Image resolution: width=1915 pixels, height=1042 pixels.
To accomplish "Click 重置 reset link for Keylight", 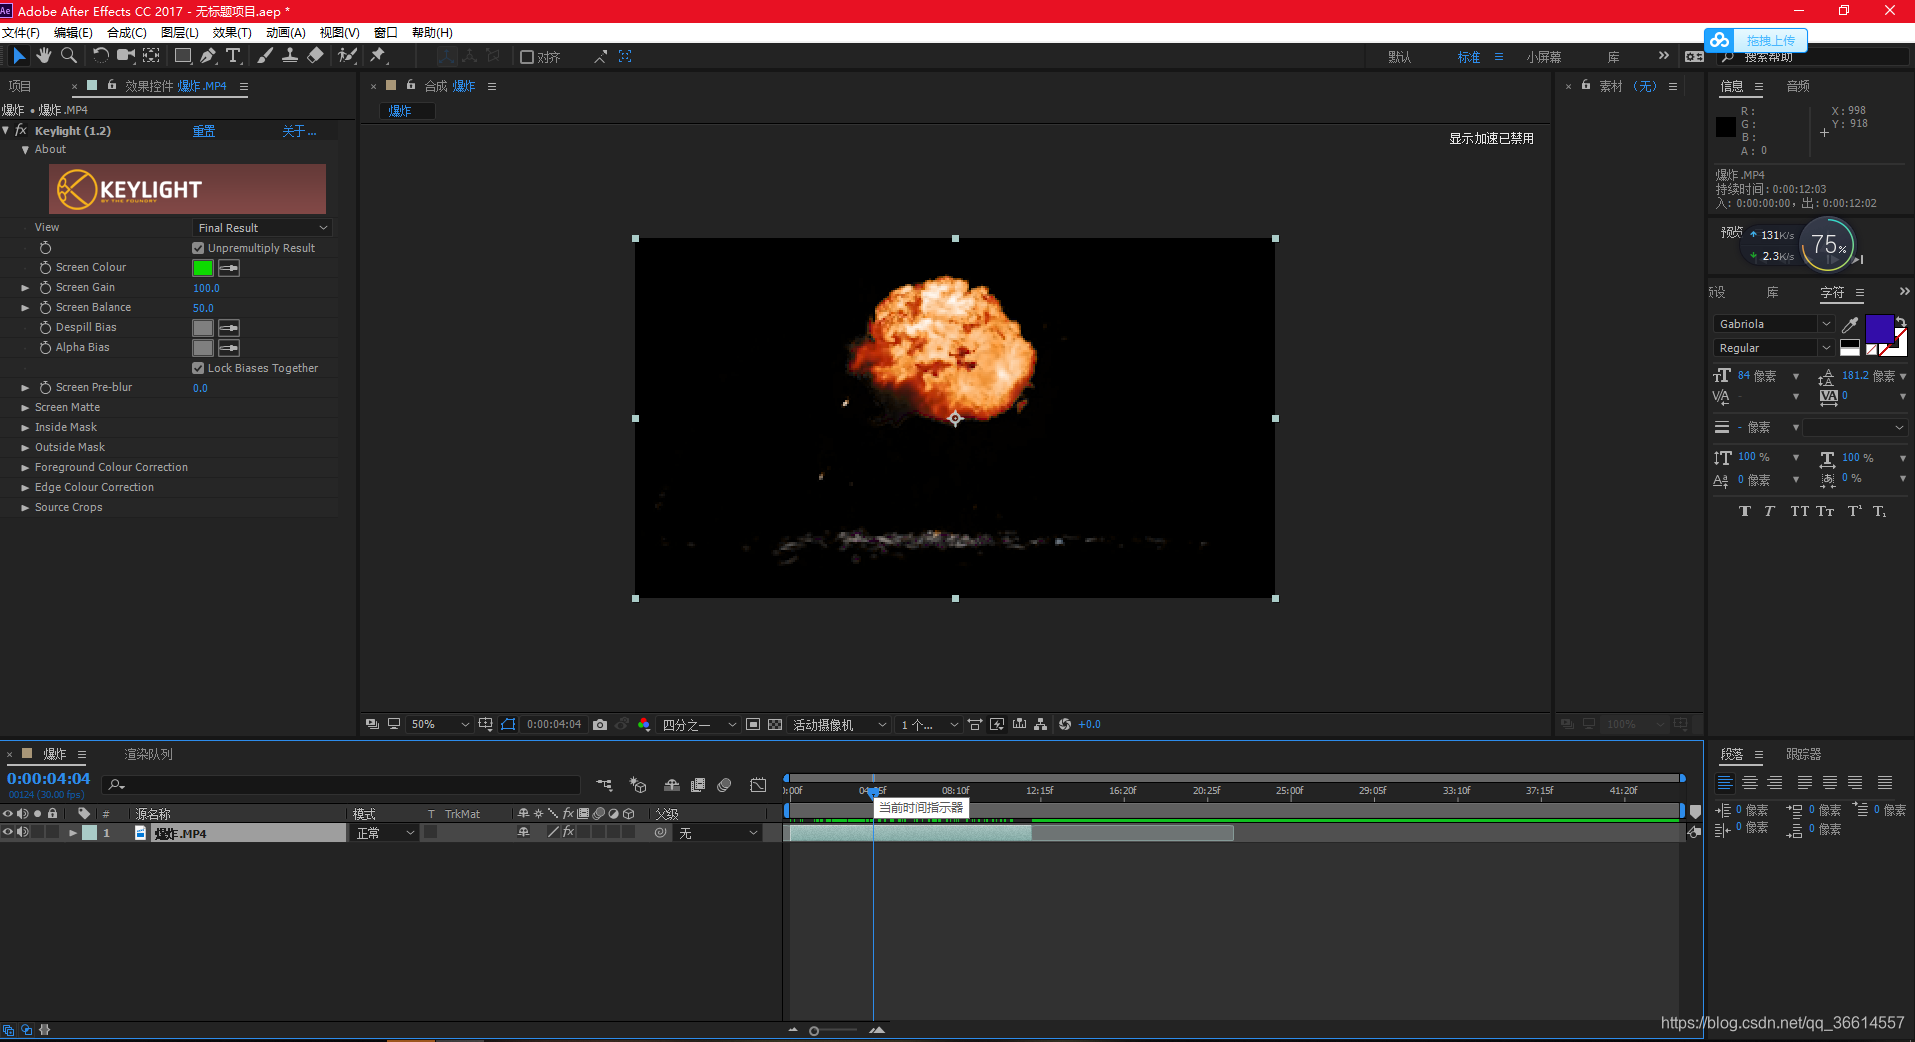I will point(204,131).
